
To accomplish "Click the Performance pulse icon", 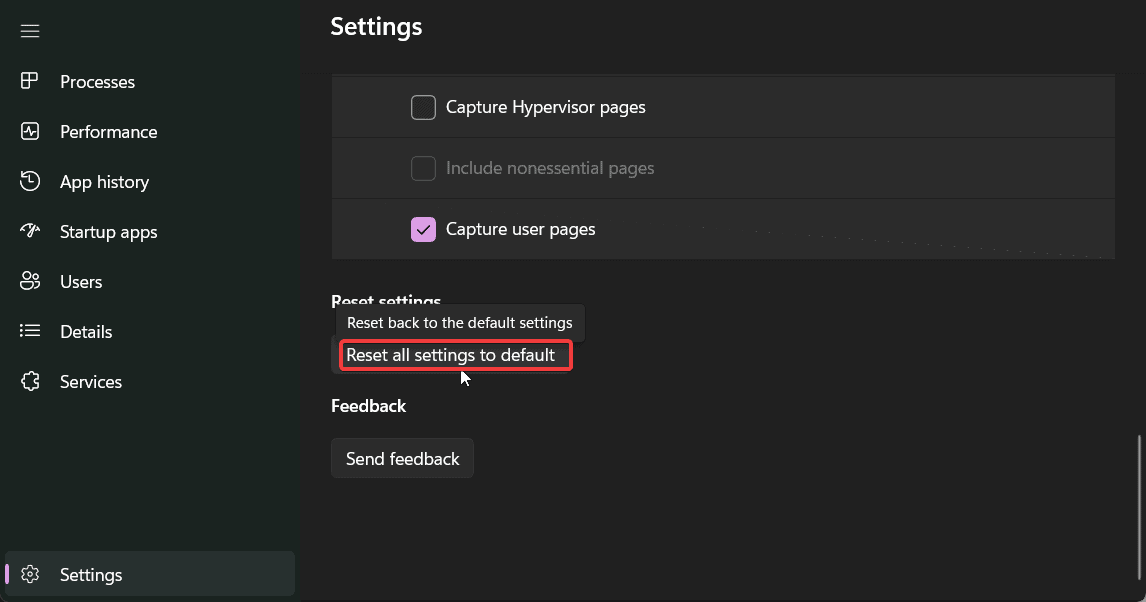I will 30,132.
